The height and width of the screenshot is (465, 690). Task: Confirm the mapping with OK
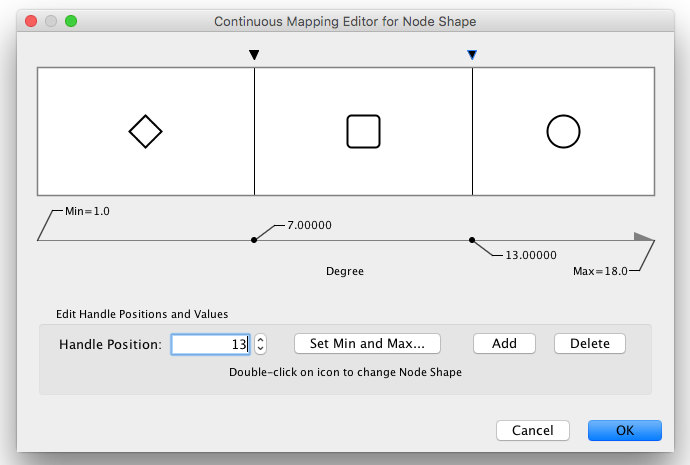point(624,430)
